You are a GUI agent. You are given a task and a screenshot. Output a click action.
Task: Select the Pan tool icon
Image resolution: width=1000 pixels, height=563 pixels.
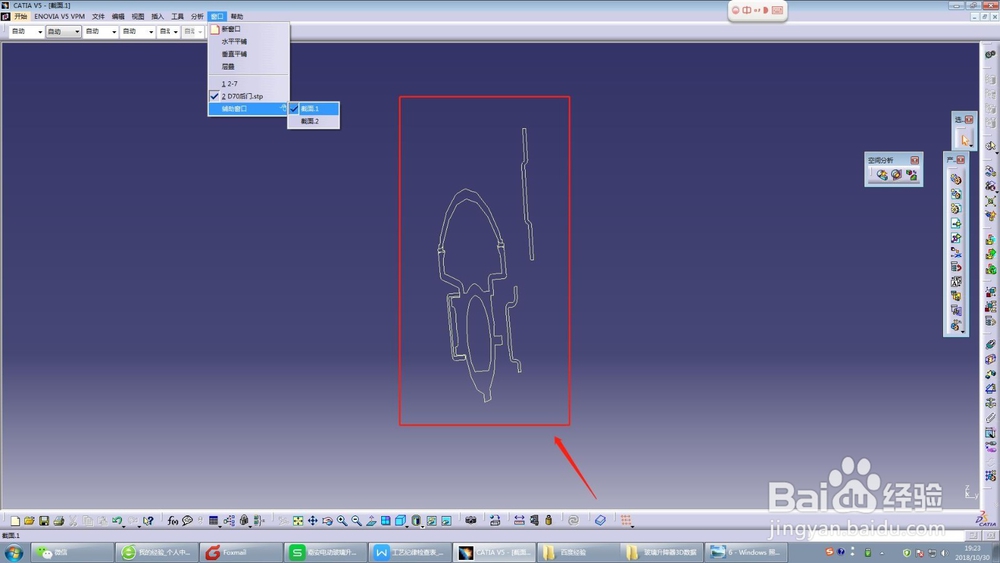click(x=312, y=521)
